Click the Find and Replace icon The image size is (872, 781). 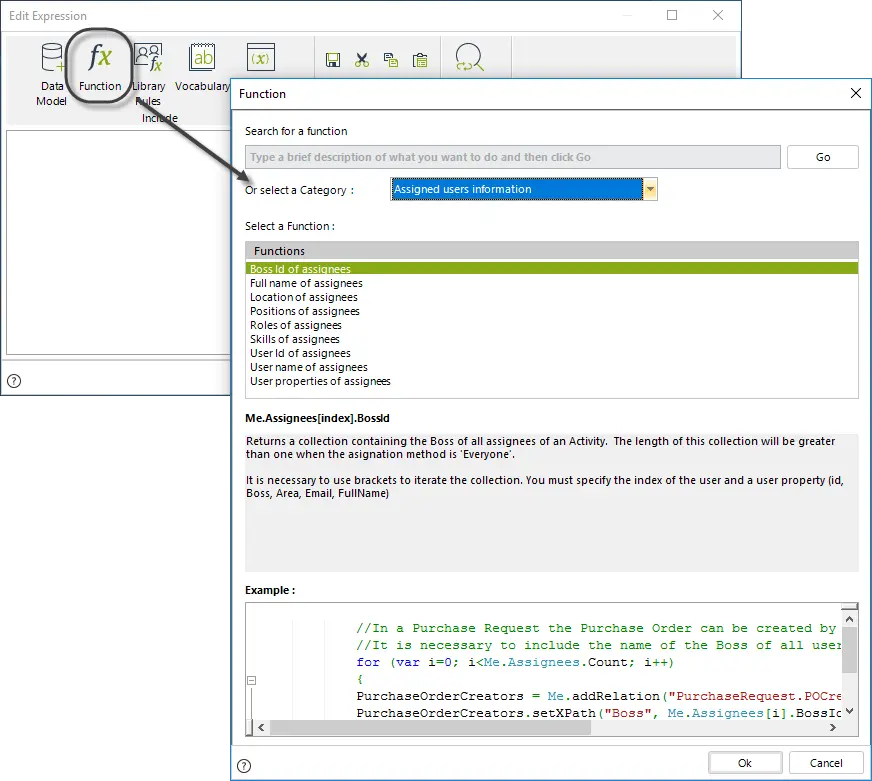click(469, 57)
